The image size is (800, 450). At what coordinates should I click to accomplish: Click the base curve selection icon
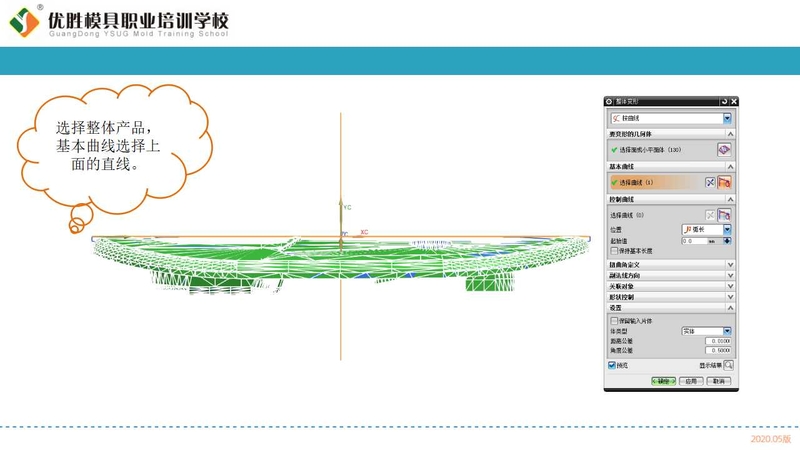(x=725, y=182)
